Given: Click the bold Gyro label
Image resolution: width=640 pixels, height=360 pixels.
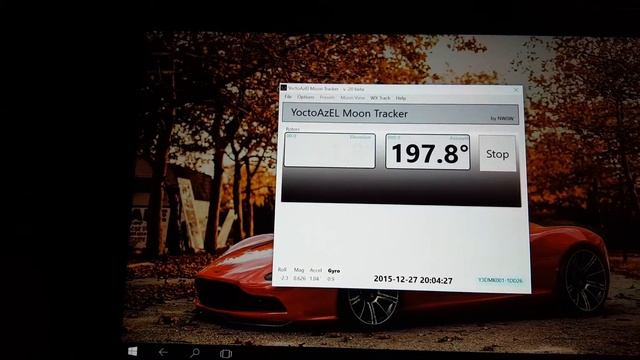Looking at the screenshot, I should [333, 271].
